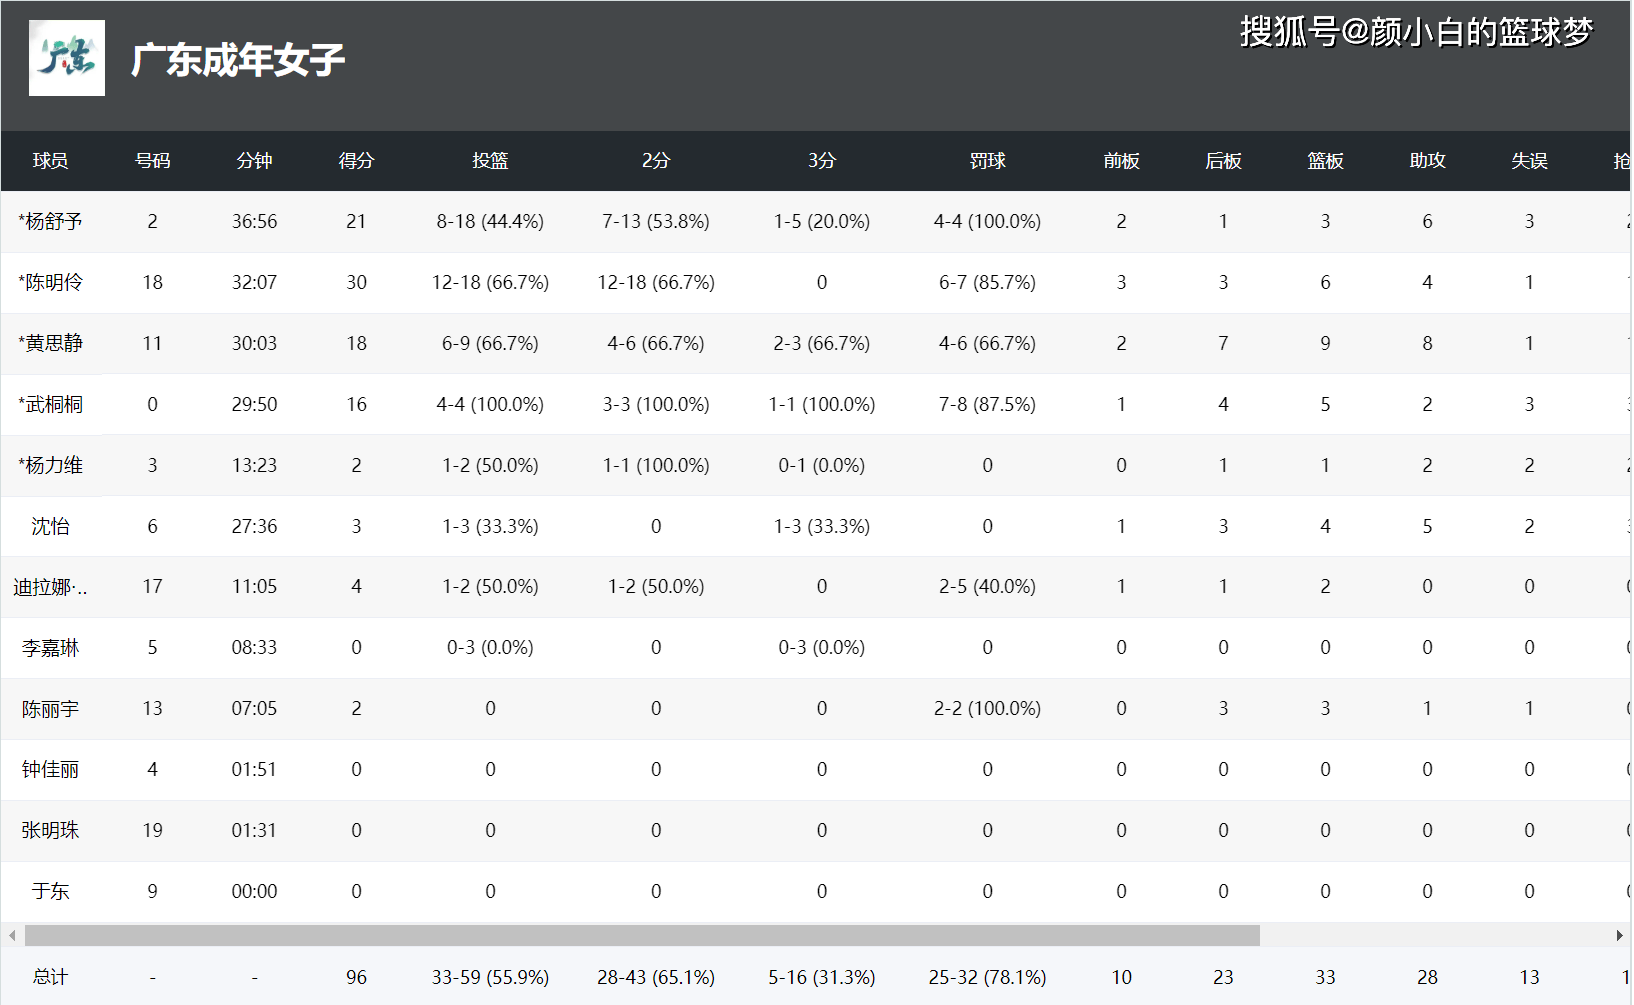Click the horizontal scrollbar thumb

pos(641,936)
